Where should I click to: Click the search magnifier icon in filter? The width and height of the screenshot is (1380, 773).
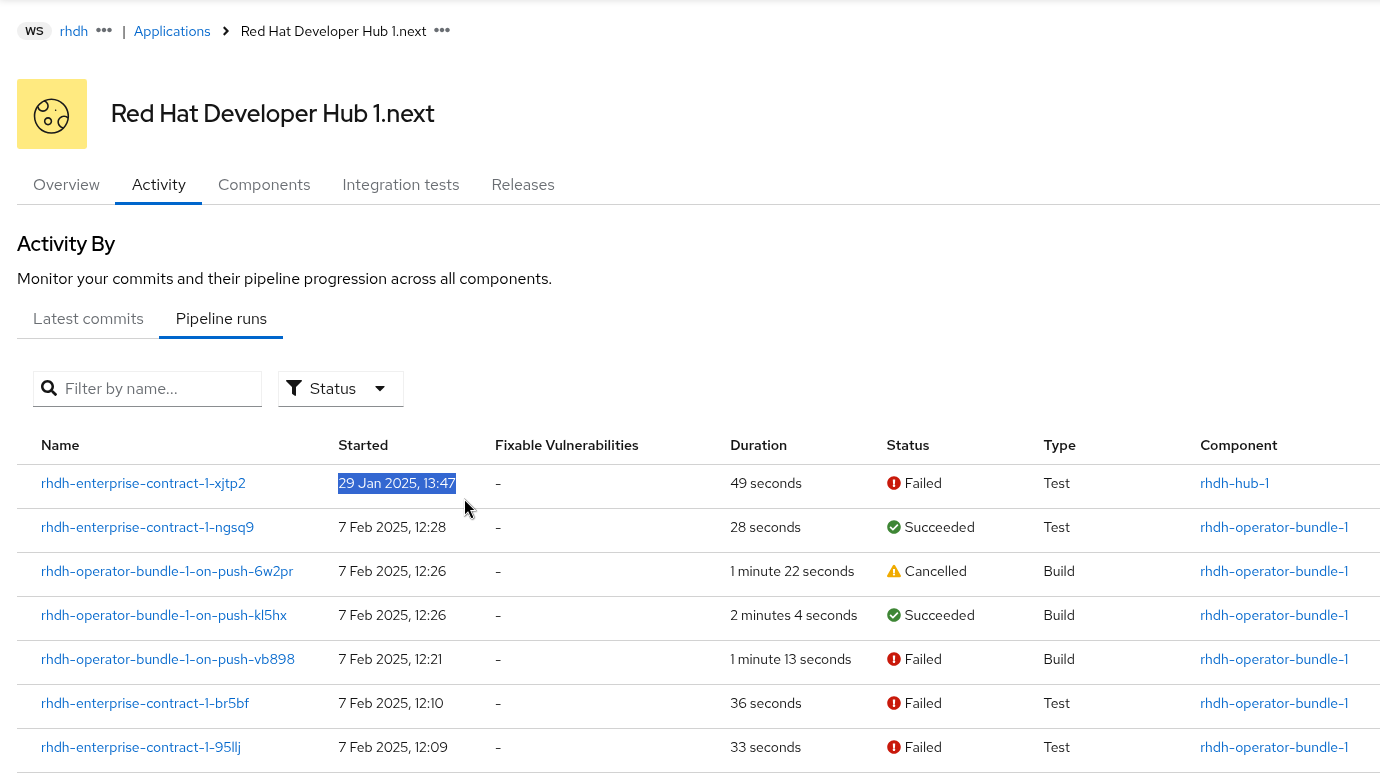[x=49, y=388]
